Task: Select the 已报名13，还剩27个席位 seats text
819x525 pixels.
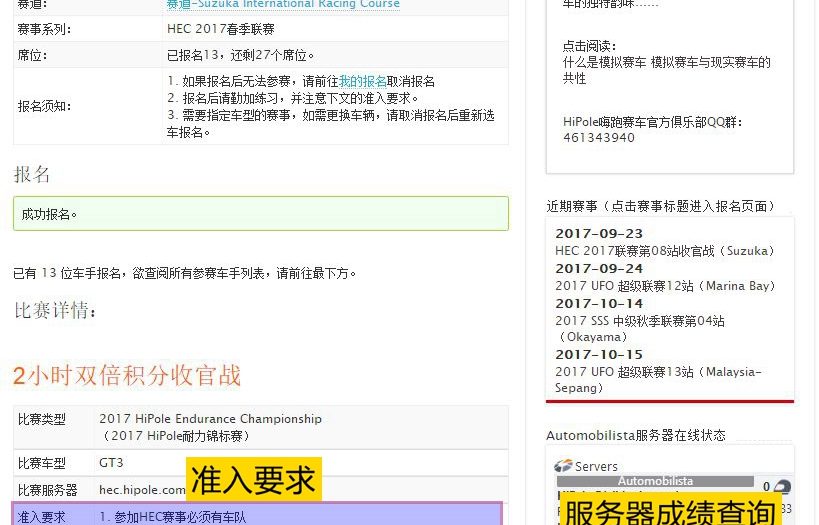Action: (x=241, y=55)
